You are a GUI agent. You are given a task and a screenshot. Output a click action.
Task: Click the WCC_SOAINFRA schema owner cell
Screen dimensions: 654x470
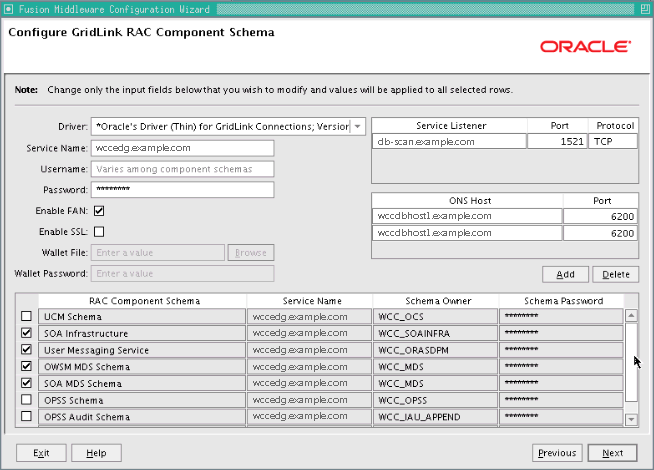(435, 333)
